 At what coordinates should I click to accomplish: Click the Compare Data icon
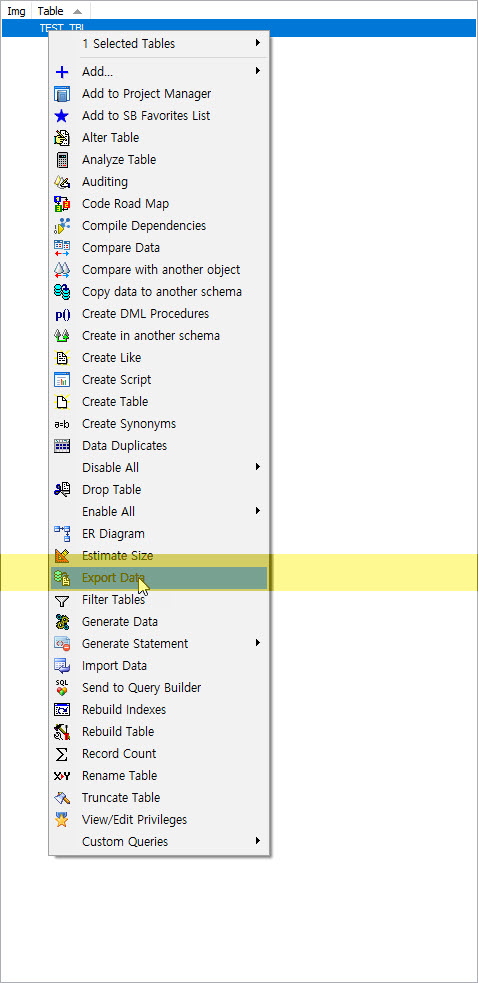61,248
